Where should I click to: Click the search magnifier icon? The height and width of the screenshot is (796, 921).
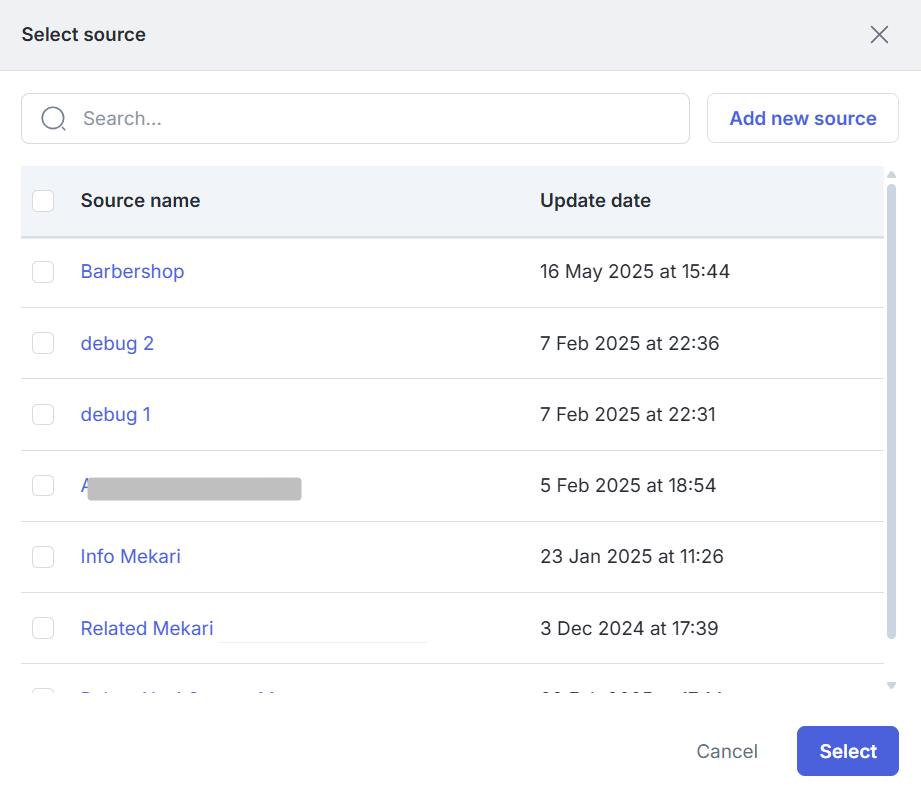(53, 119)
